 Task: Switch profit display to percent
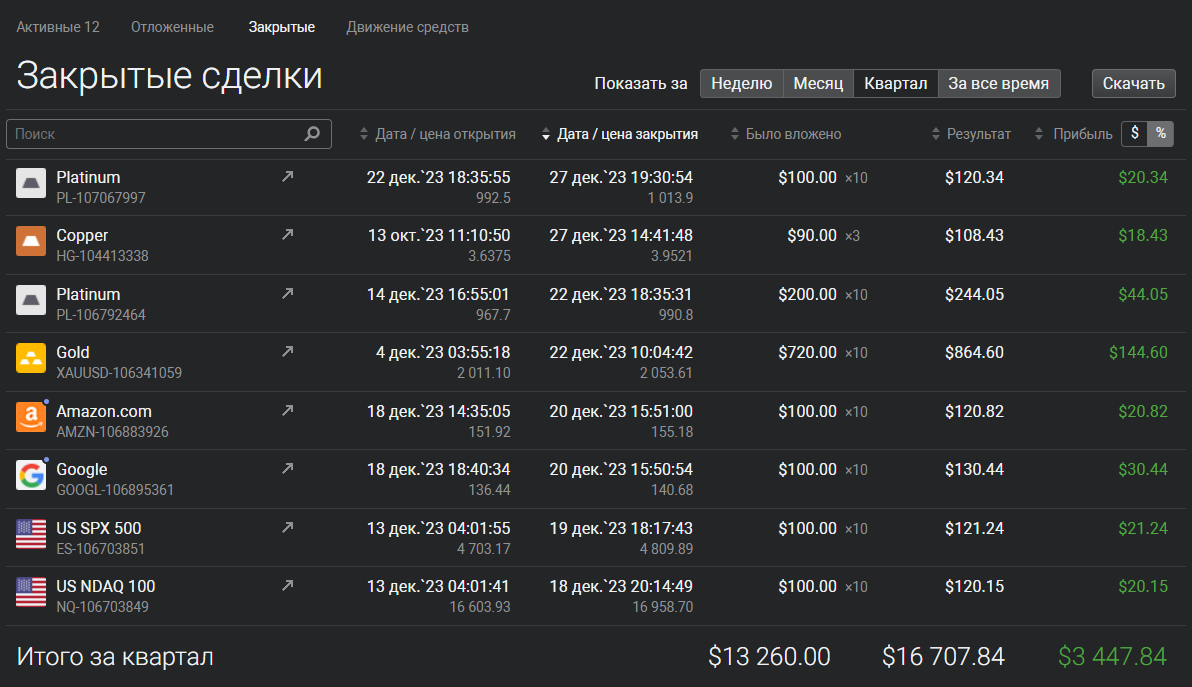coord(1161,134)
